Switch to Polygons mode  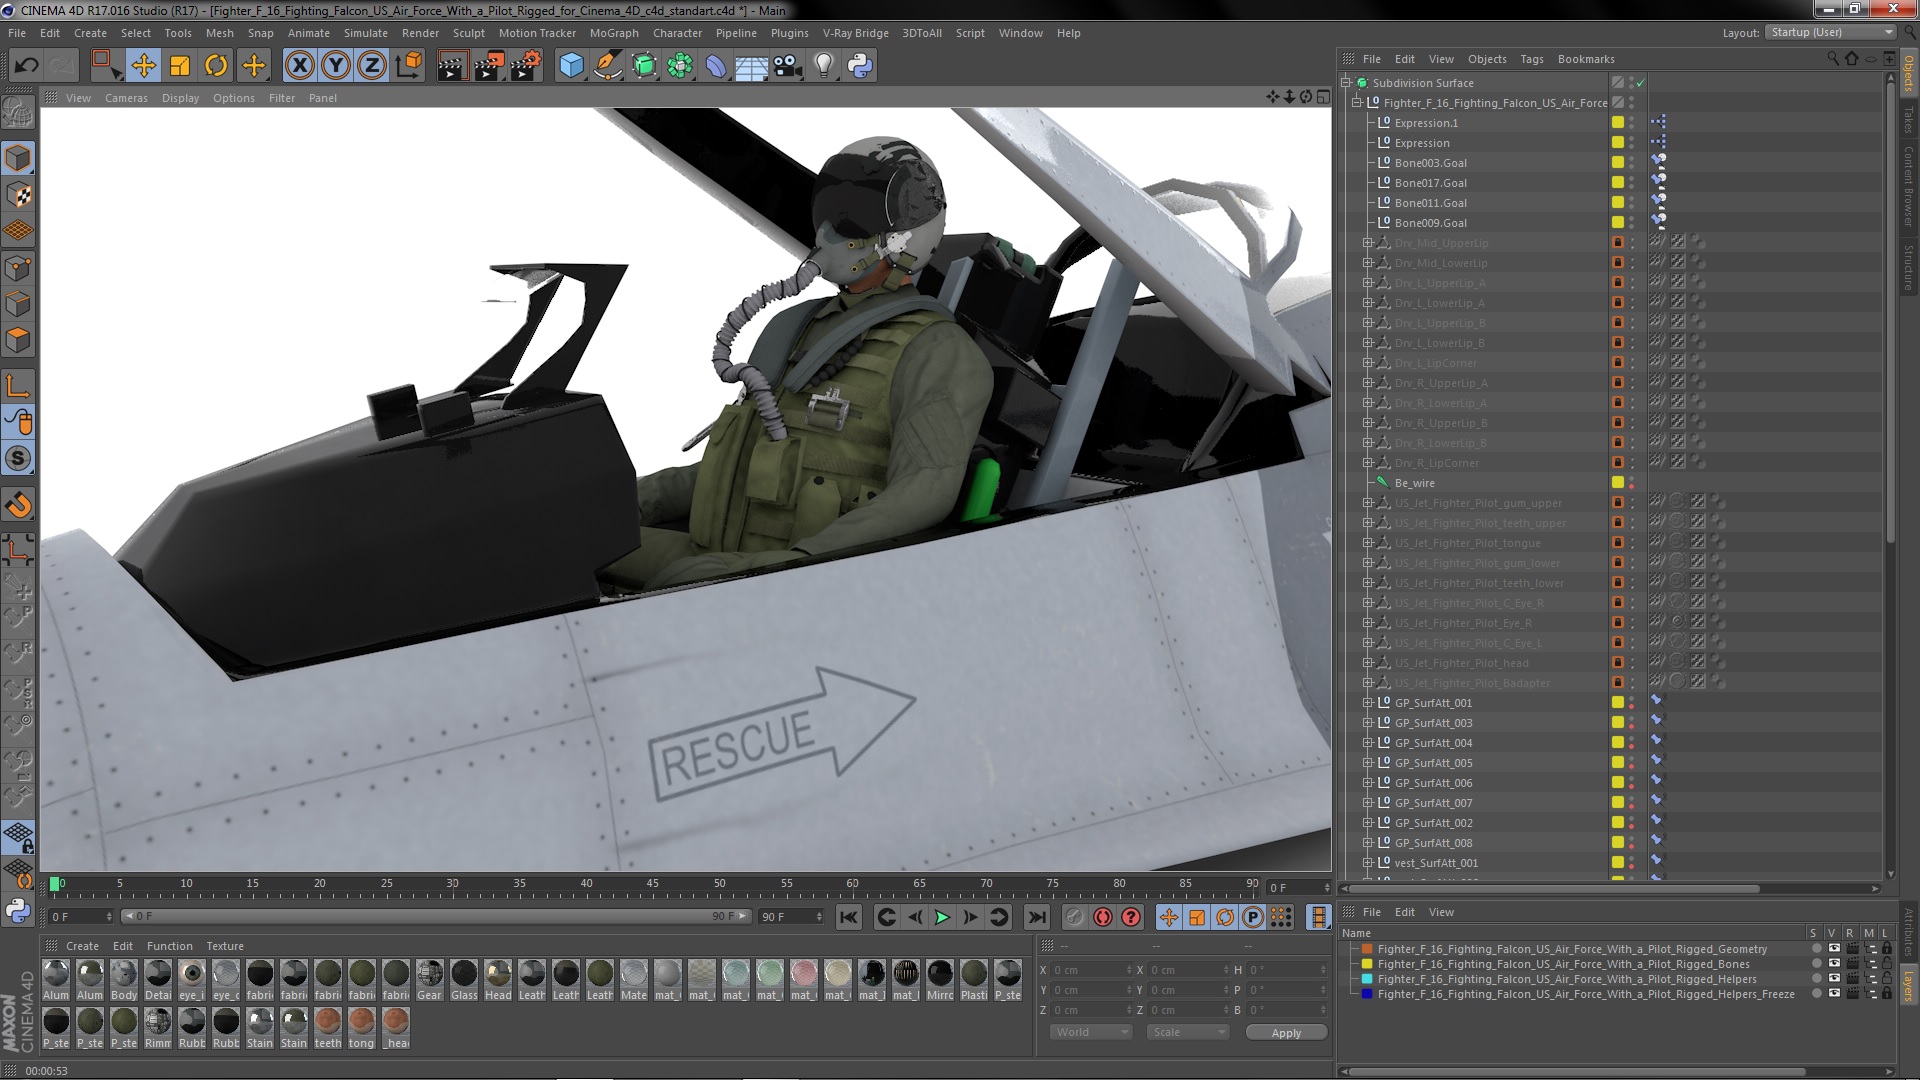point(18,340)
